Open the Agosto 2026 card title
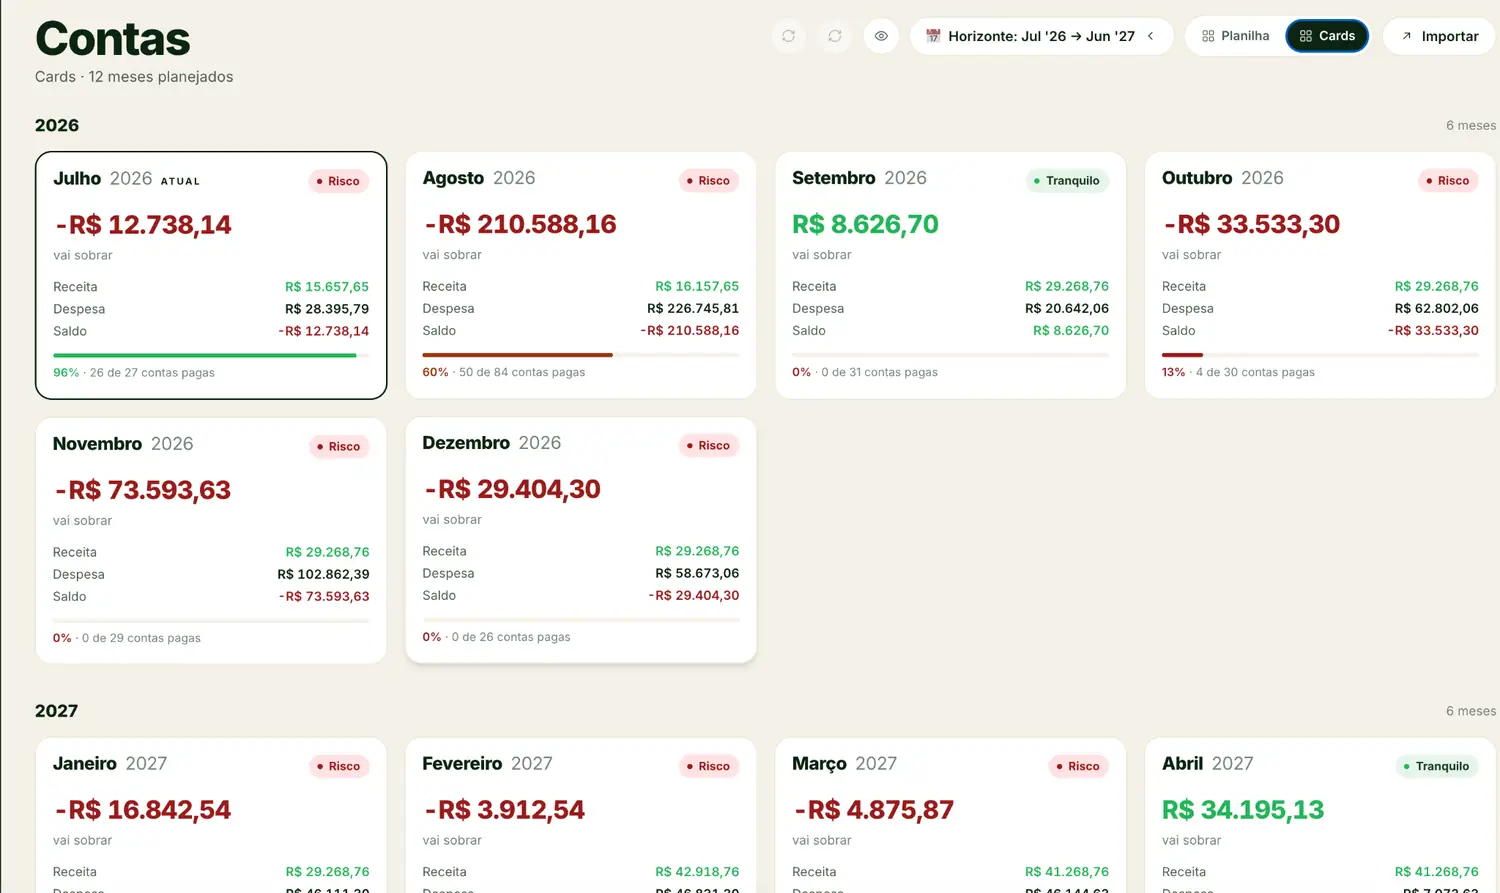The image size is (1500, 893). (x=478, y=178)
